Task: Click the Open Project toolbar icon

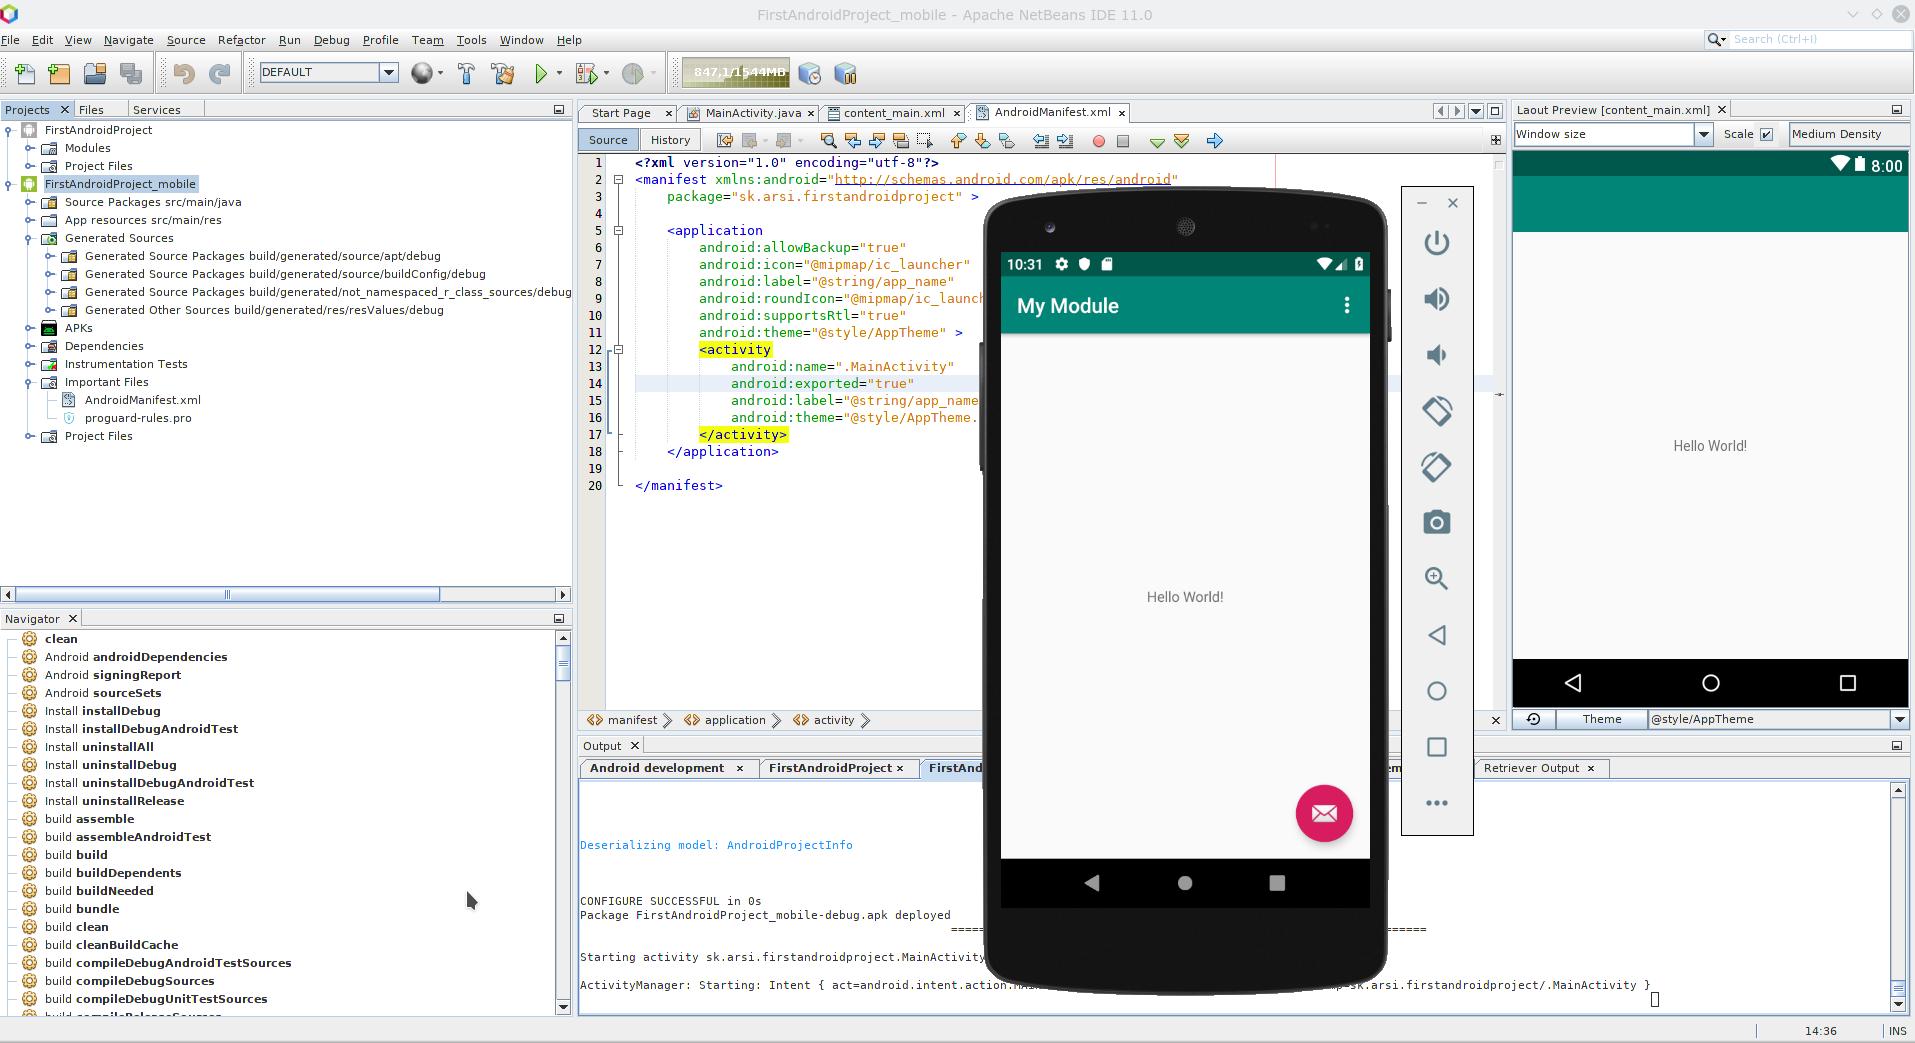Action: (95, 73)
